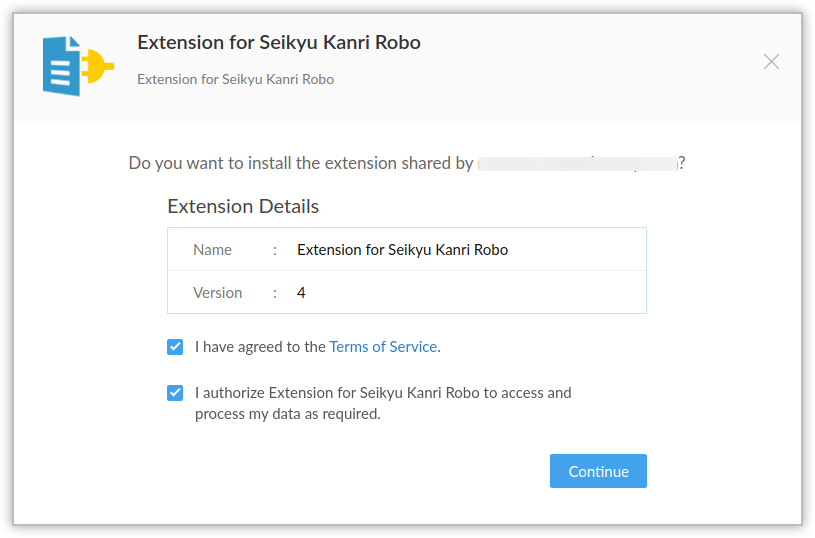The width and height of the screenshot is (815, 538).
Task: Click the redacted sharer name
Action: click(577, 163)
